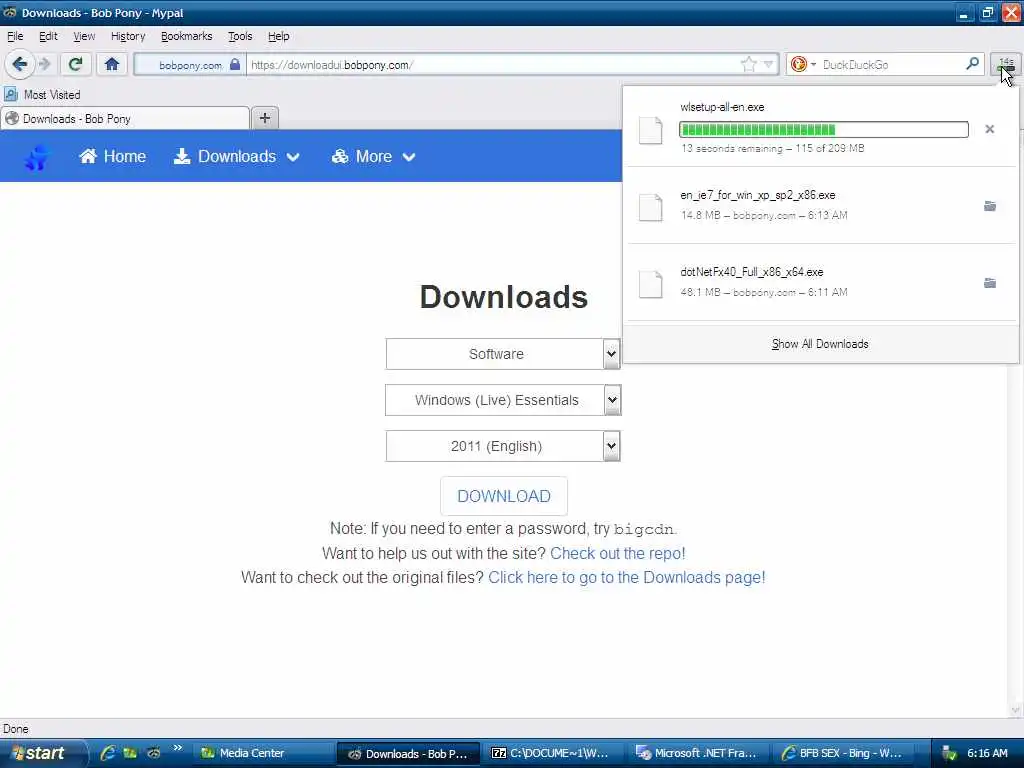Open the File menu
1024x768 pixels.
tap(15, 37)
